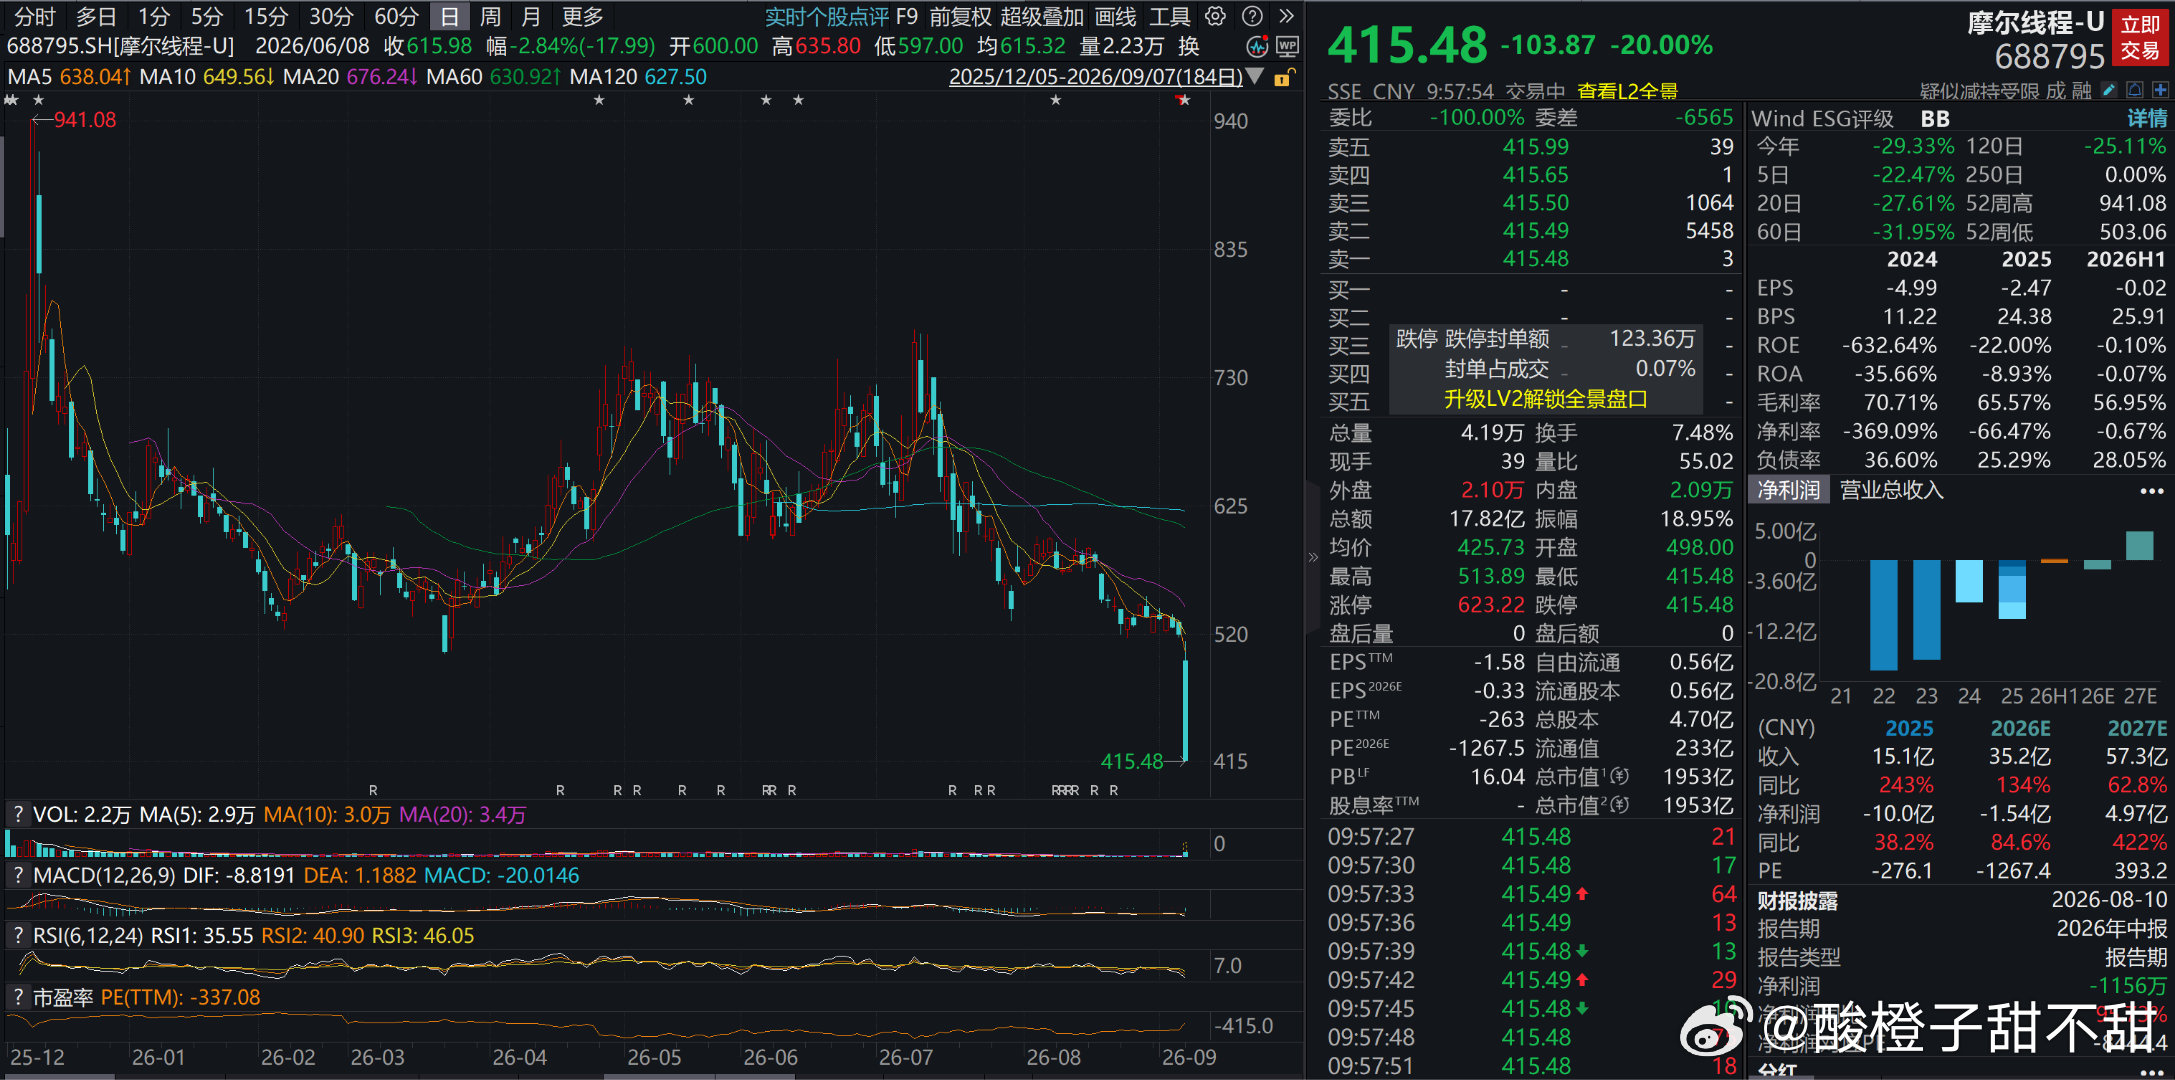Open the 工具 menu
This screenshot has width=2175, height=1080.
pos(1169,16)
